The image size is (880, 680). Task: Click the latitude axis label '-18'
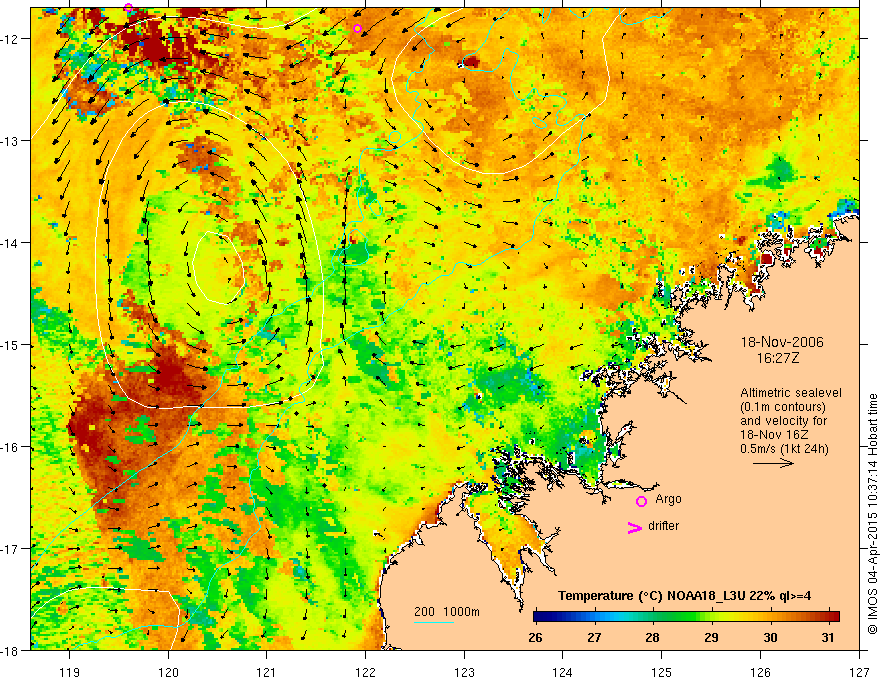coord(11,651)
